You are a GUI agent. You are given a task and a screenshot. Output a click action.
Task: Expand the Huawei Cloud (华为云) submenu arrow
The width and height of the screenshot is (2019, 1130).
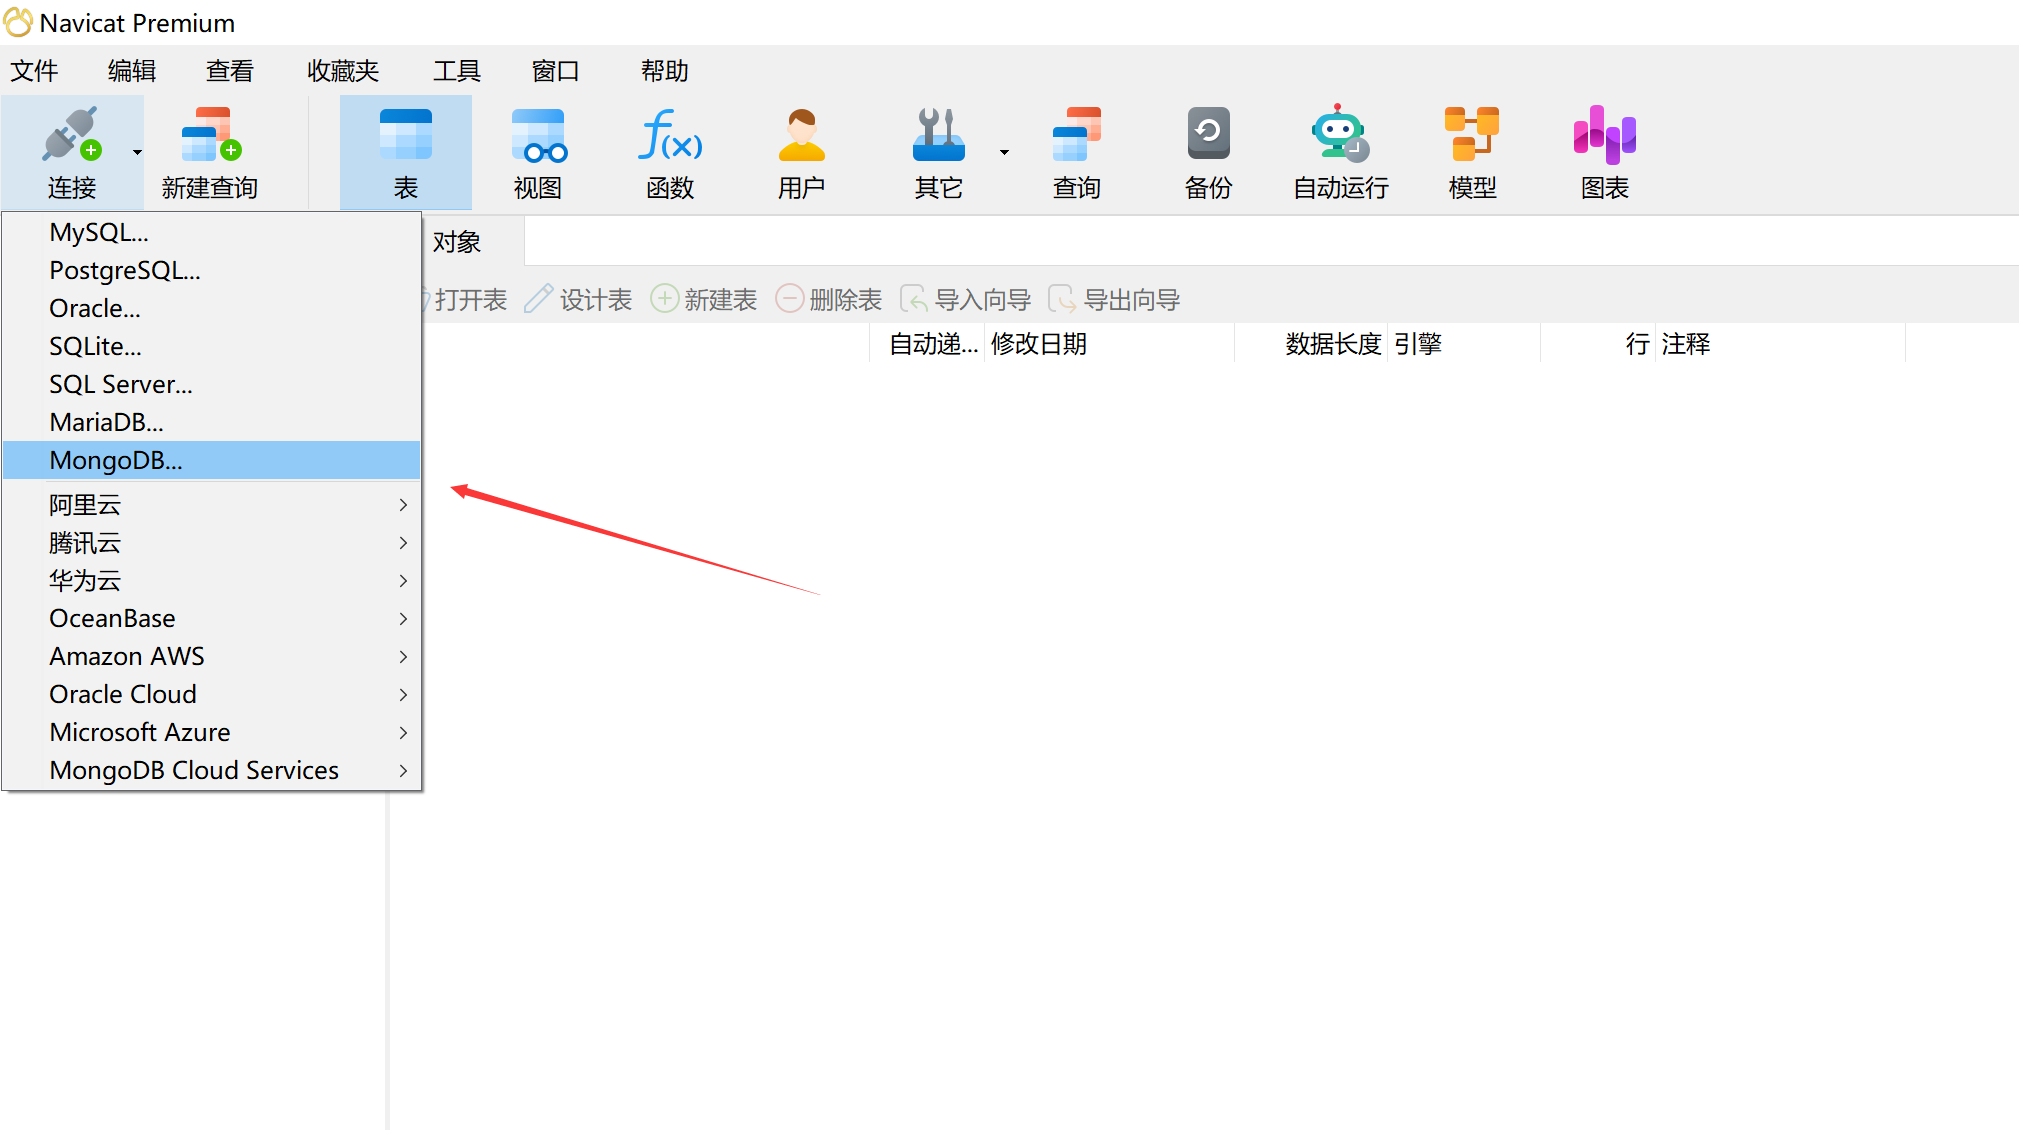(x=403, y=581)
